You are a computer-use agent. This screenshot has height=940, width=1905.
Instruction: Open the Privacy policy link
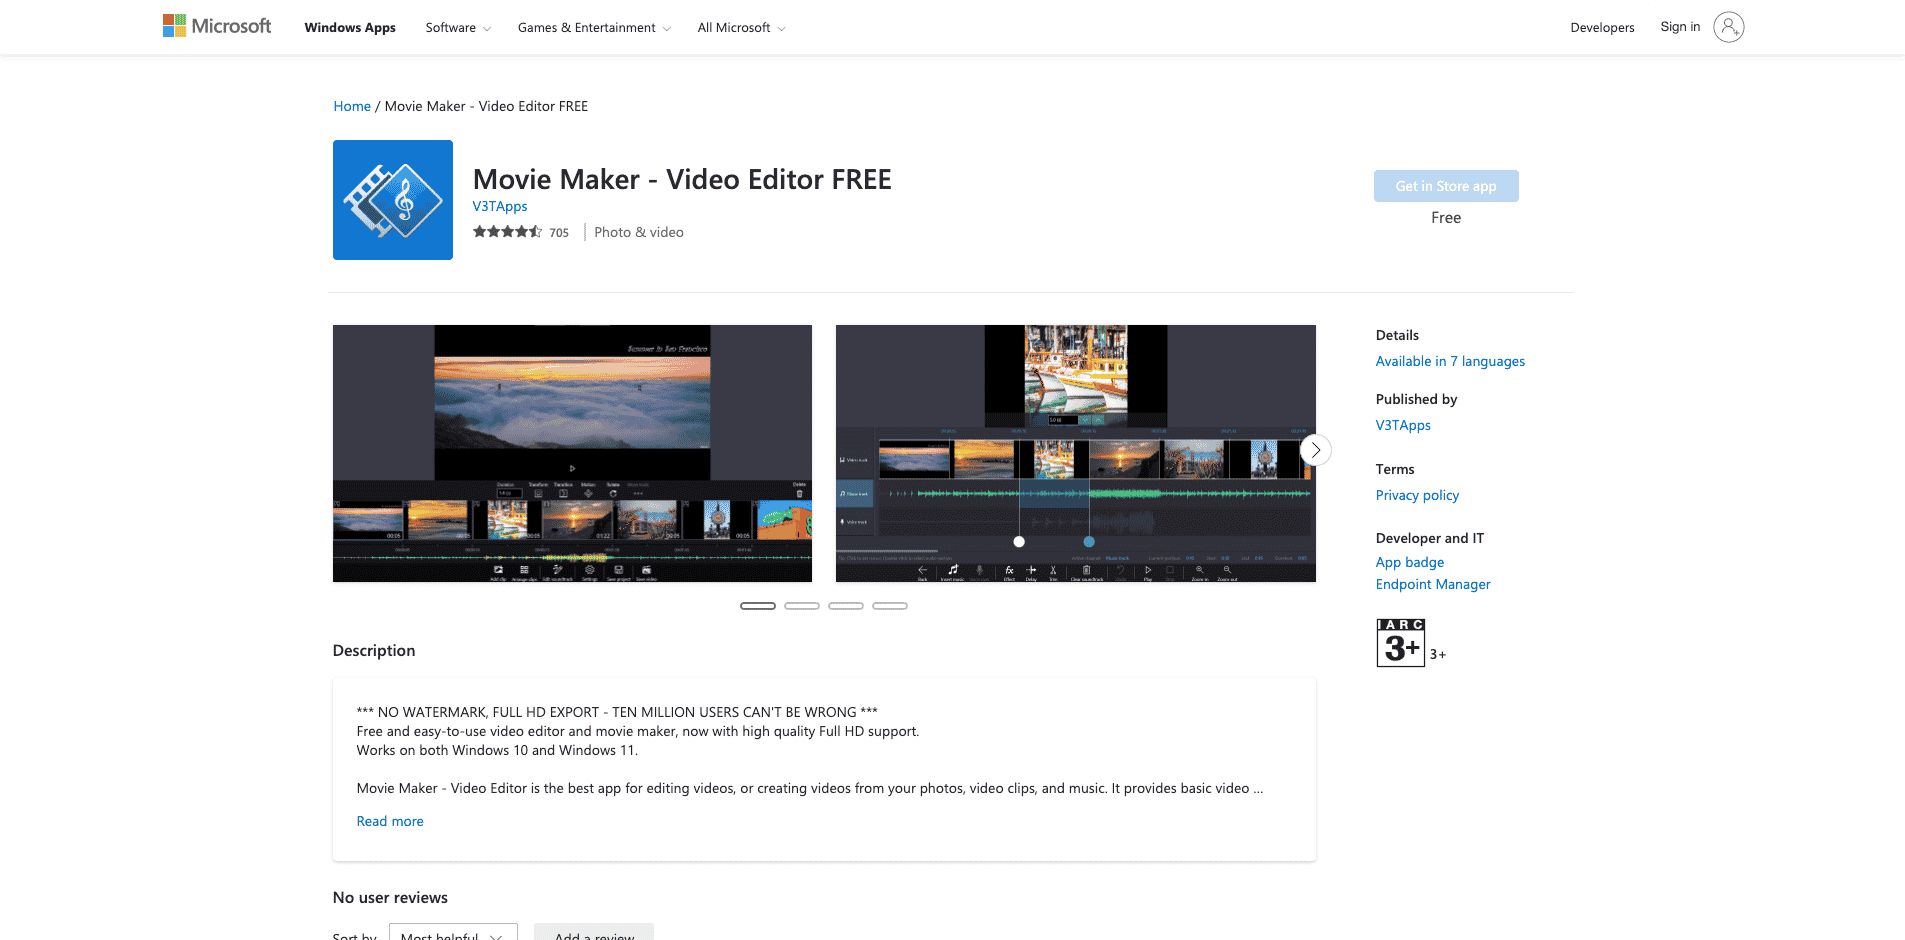tap(1417, 495)
